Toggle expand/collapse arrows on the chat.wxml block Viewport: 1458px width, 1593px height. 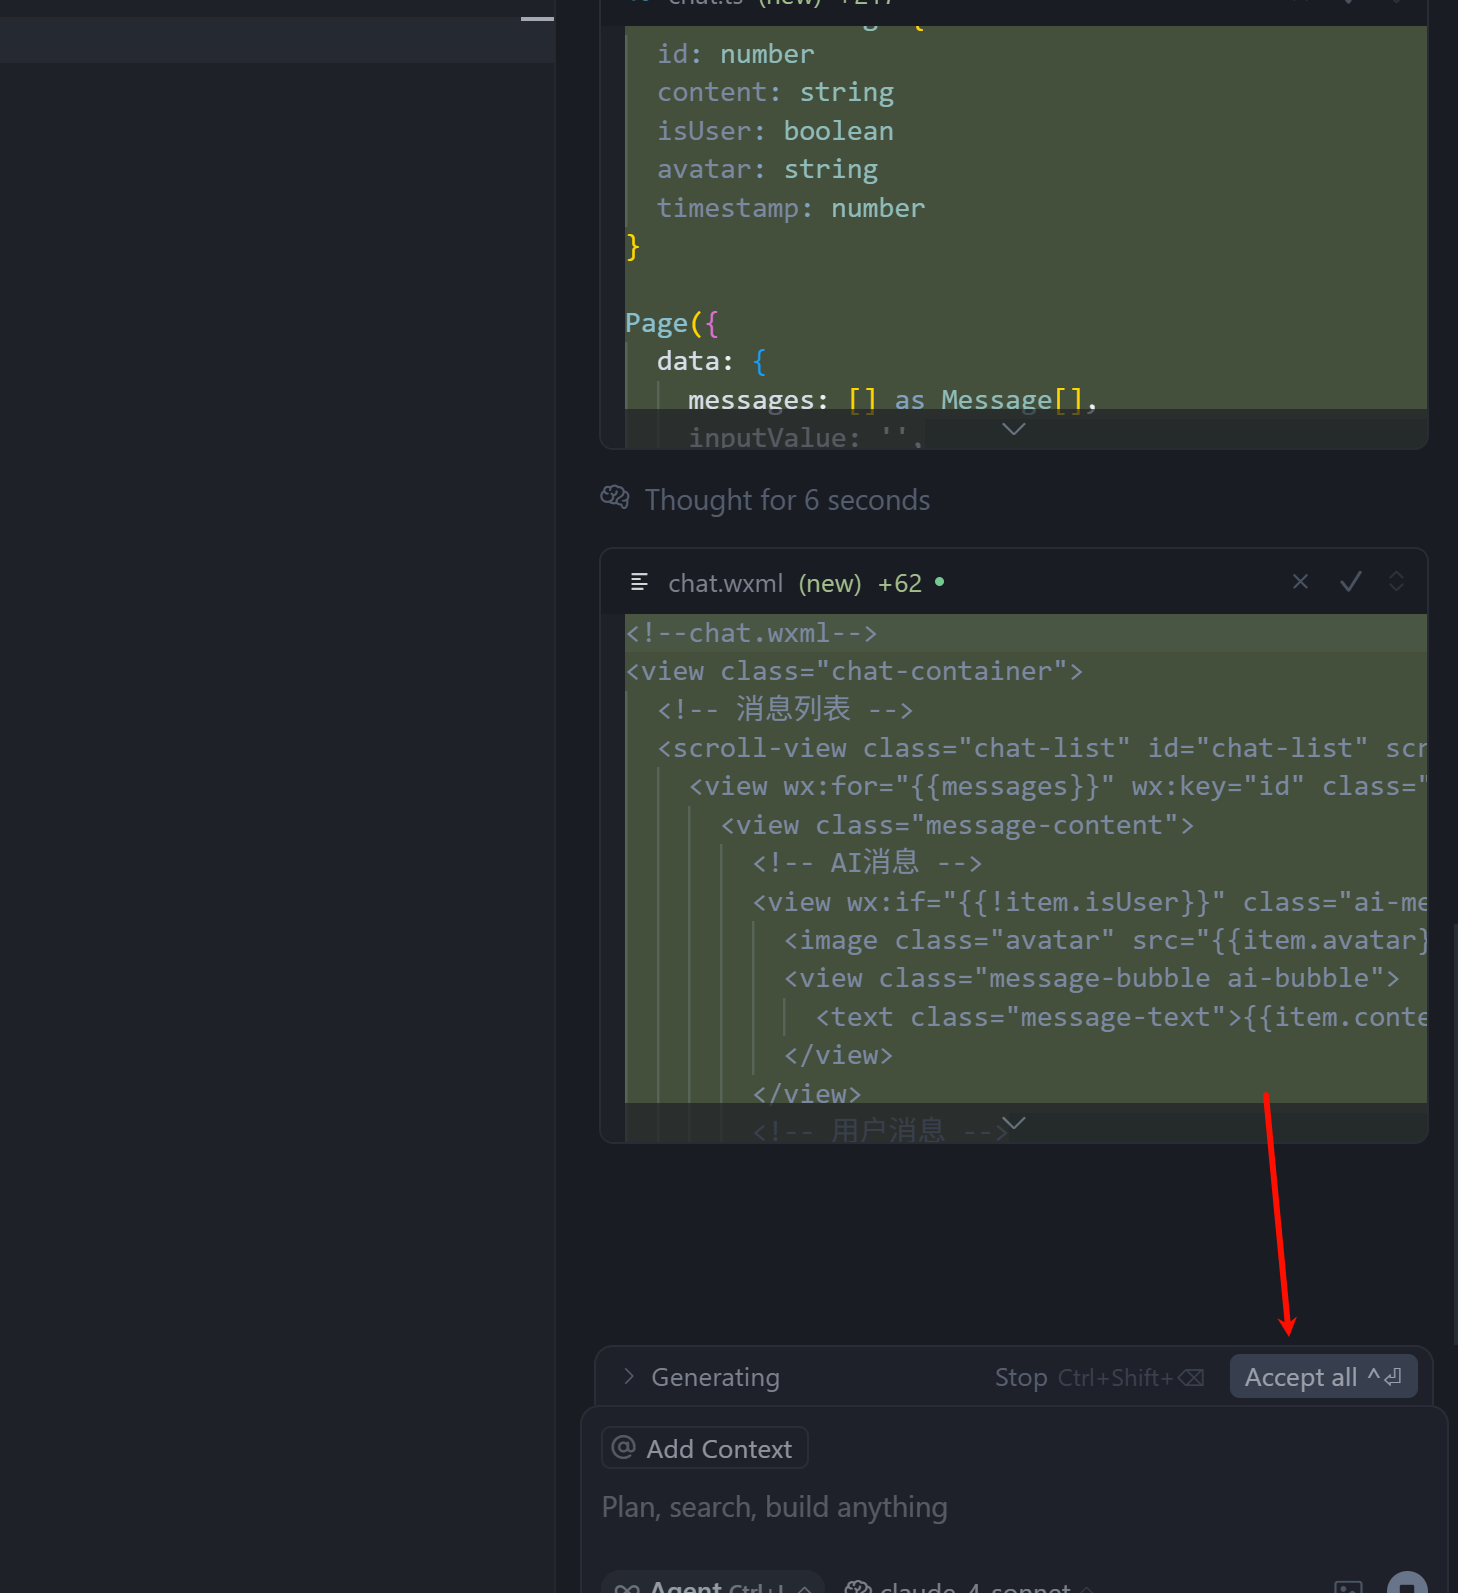coord(1396,582)
